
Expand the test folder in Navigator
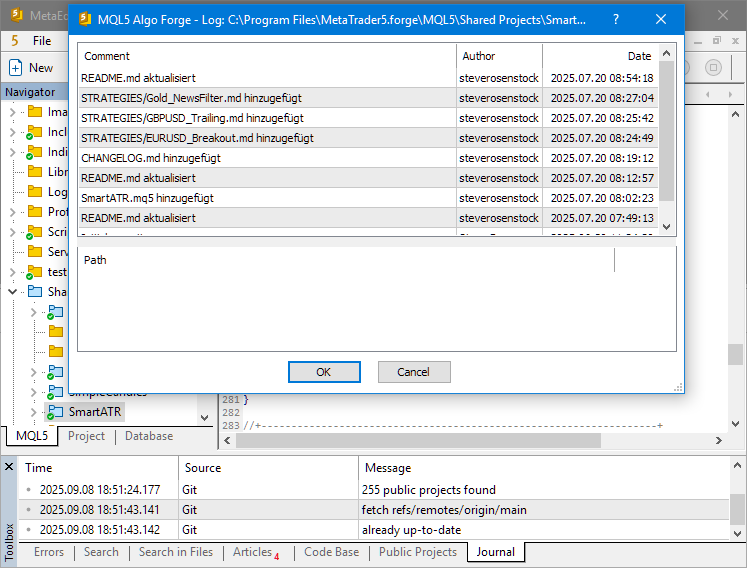pos(12,272)
